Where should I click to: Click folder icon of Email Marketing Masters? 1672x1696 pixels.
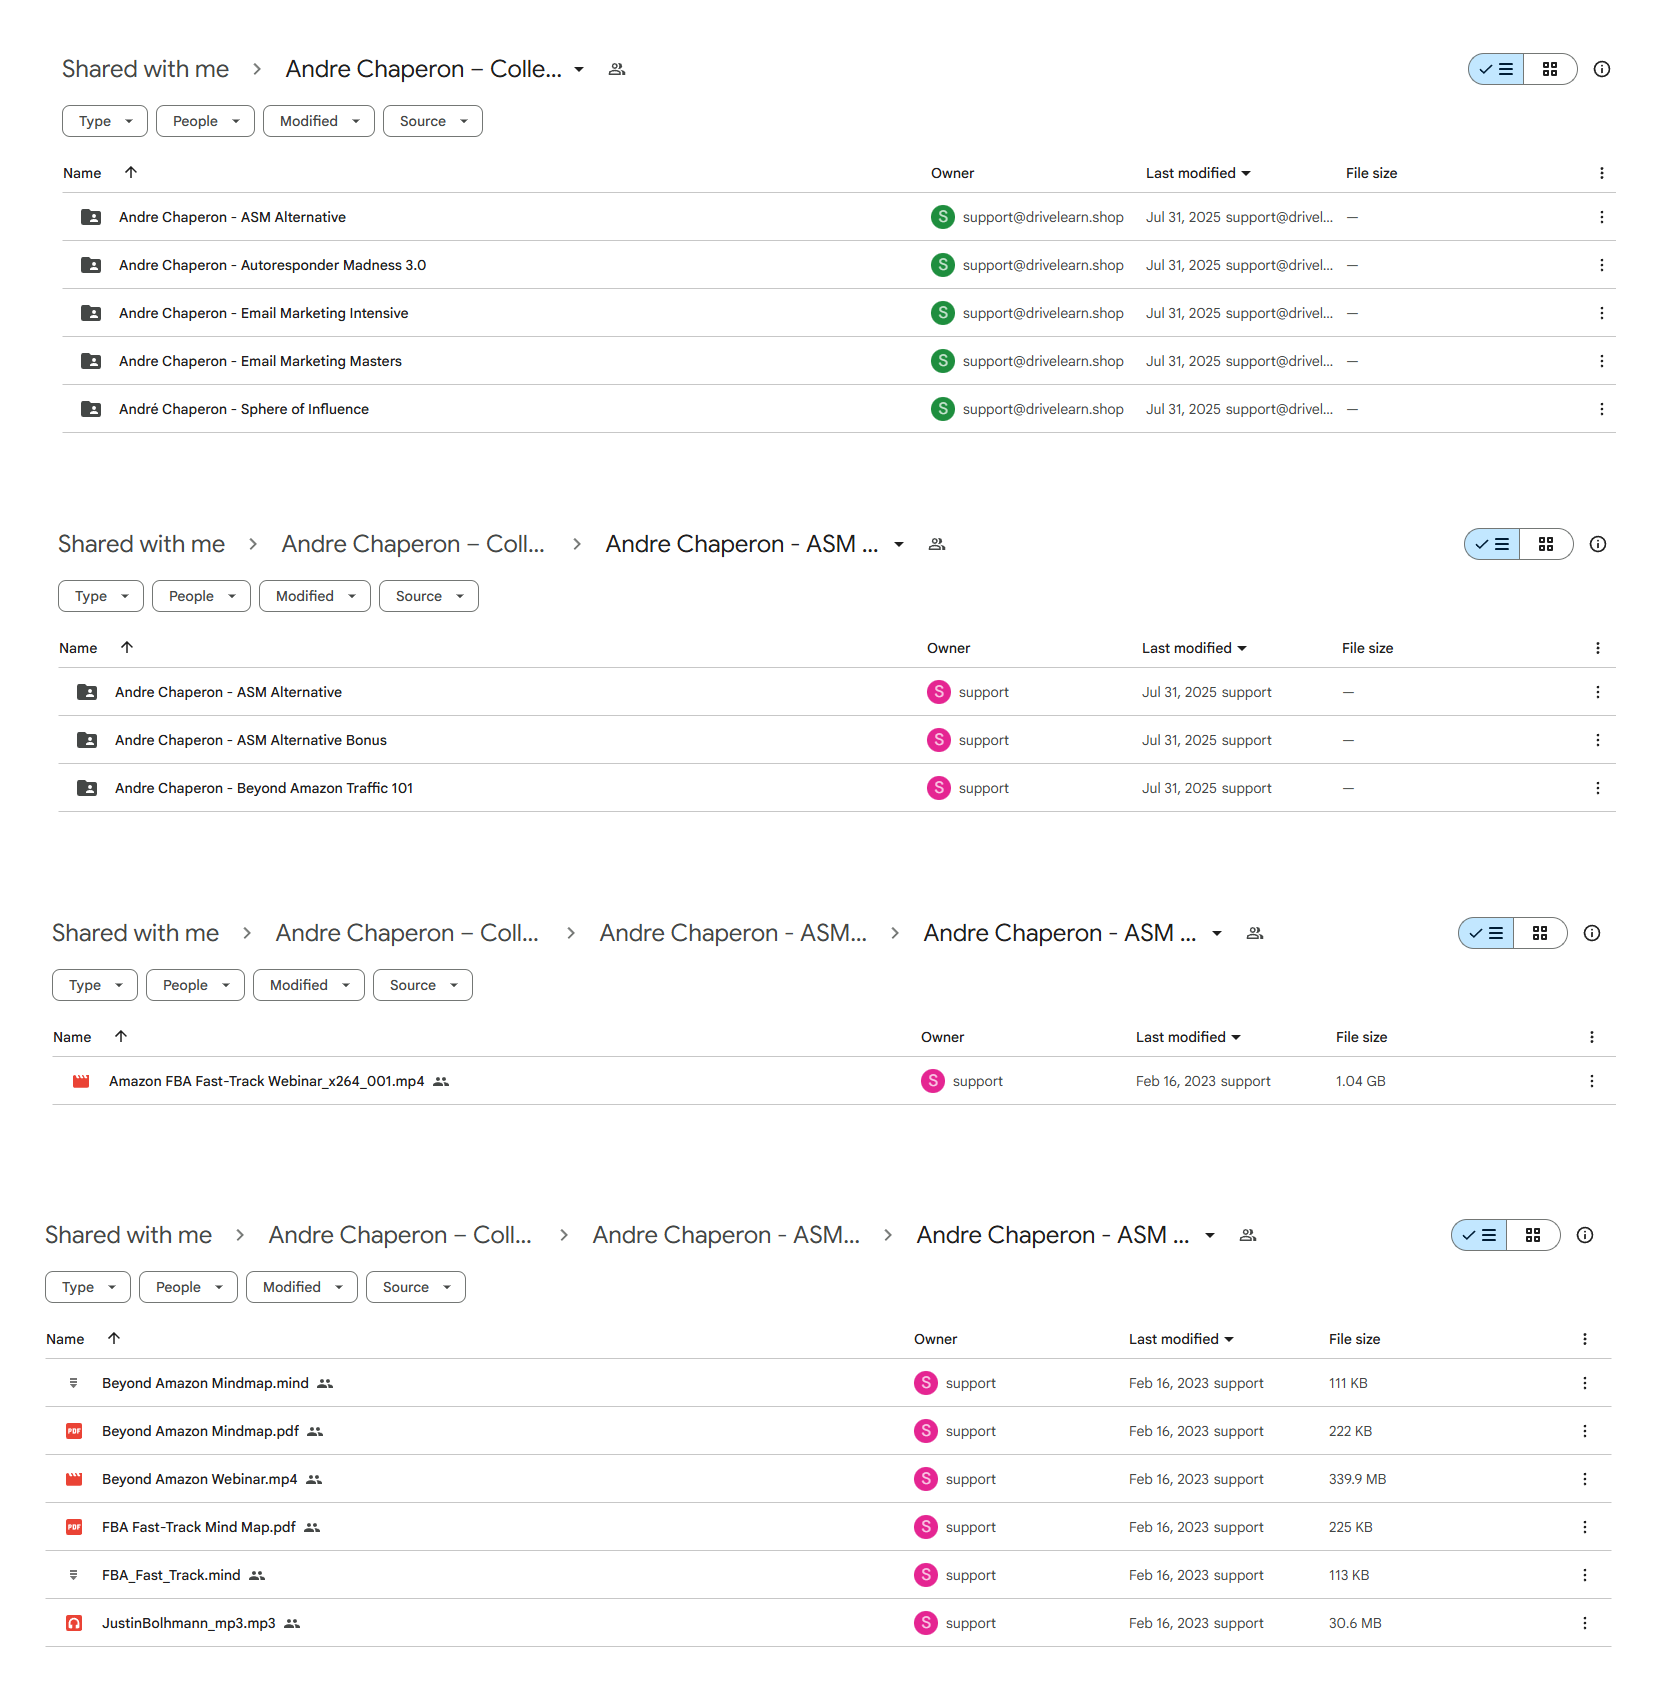coord(91,361)
